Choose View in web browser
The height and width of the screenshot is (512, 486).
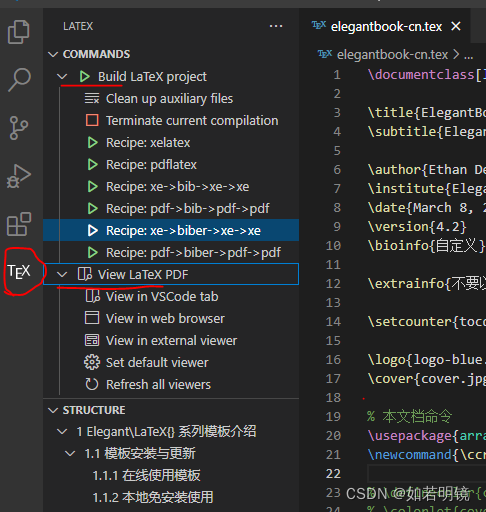coord(165,319)
